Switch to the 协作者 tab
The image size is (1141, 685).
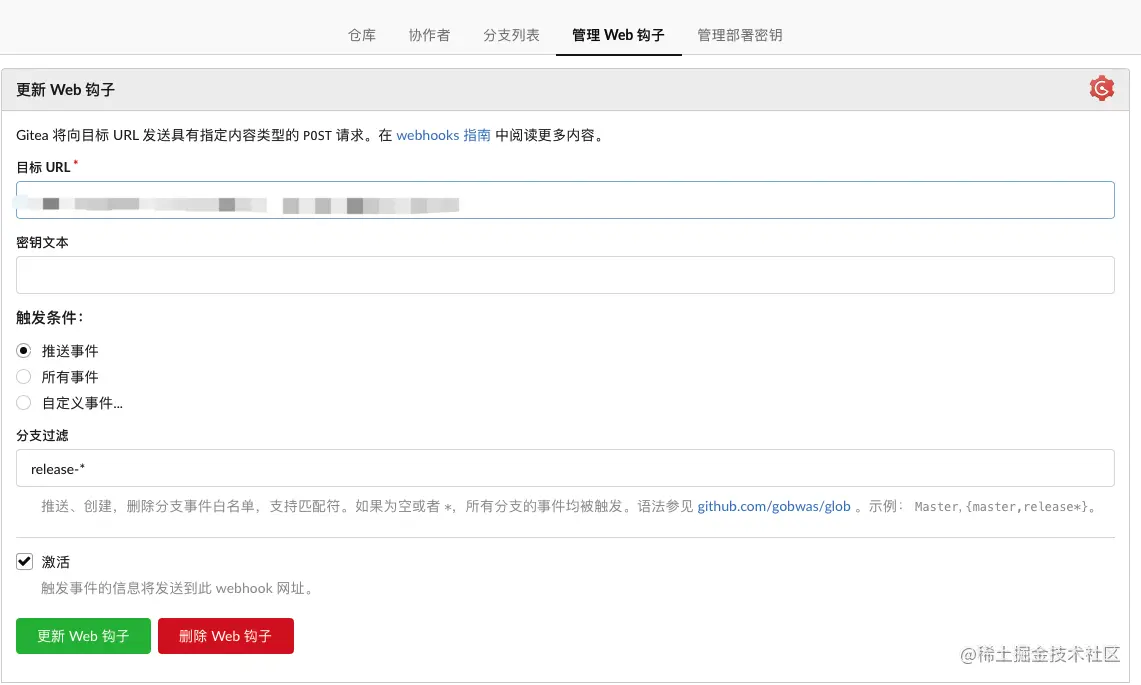[x=429, y=35]
